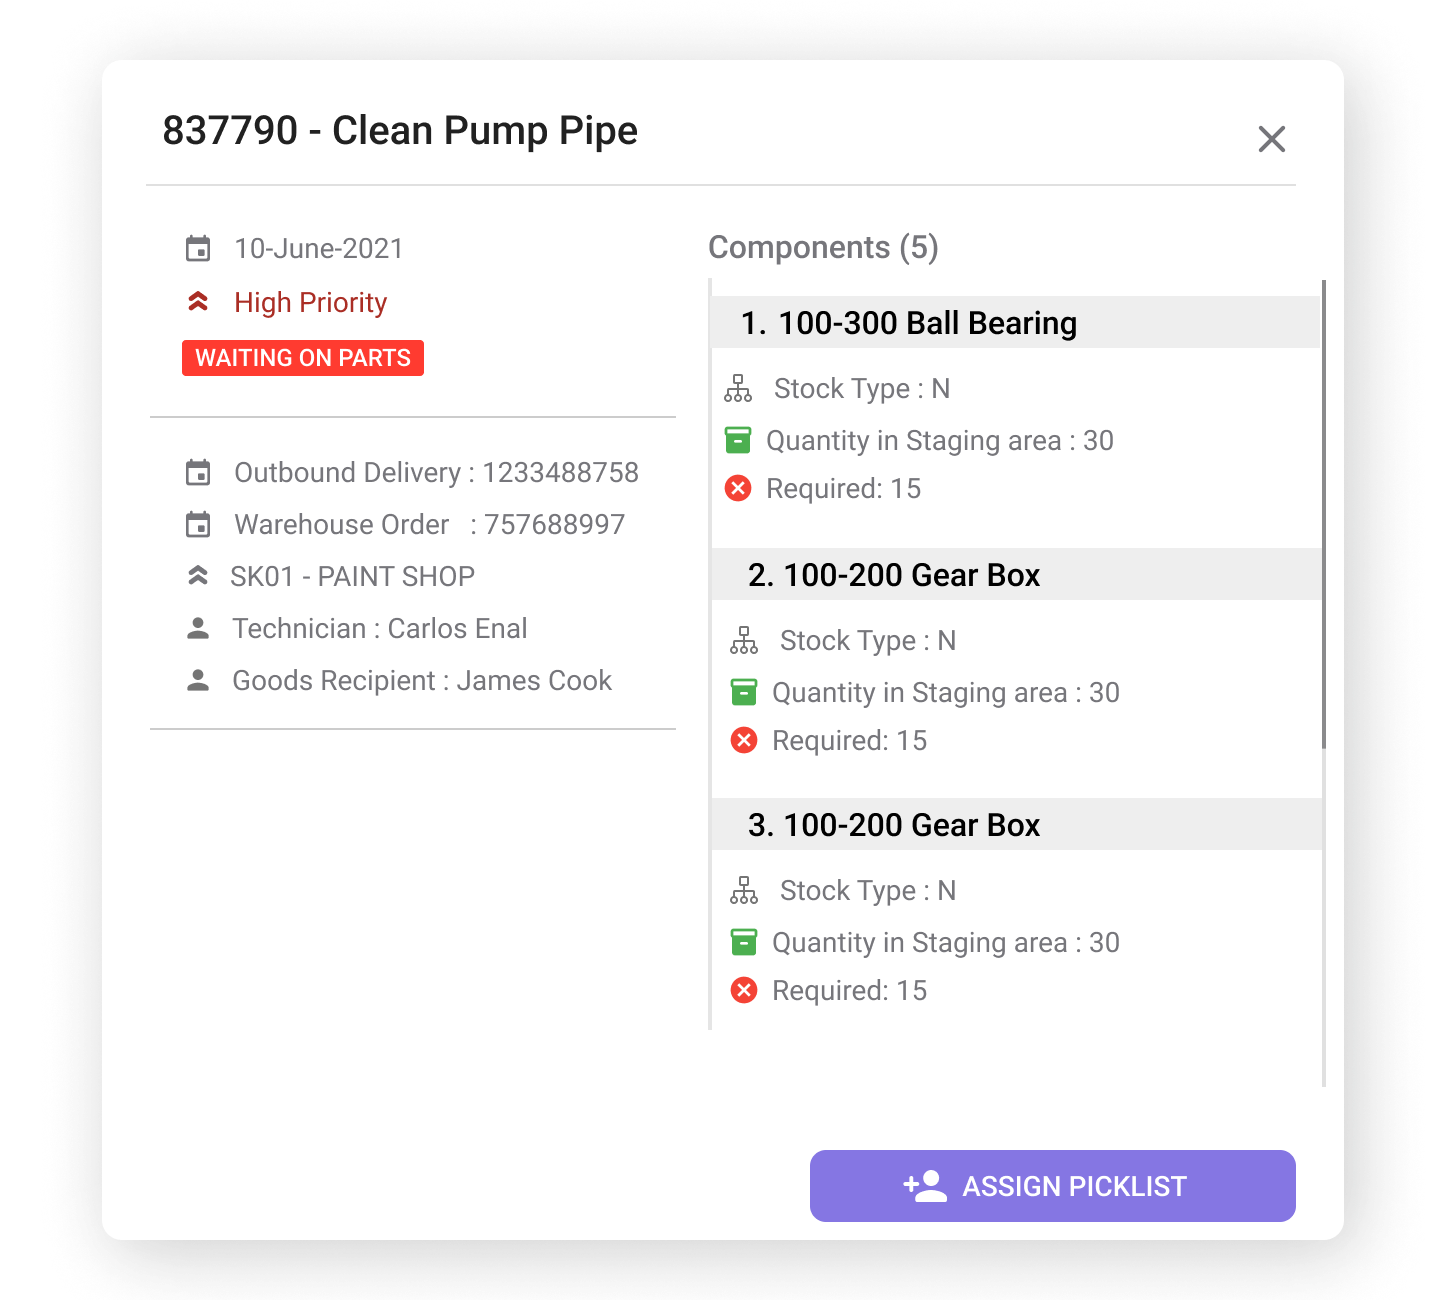Click the chevron icon beside SK01 - PAINT SHOP
This screenshot has width=1446, height=1300.
click(198, 576)
